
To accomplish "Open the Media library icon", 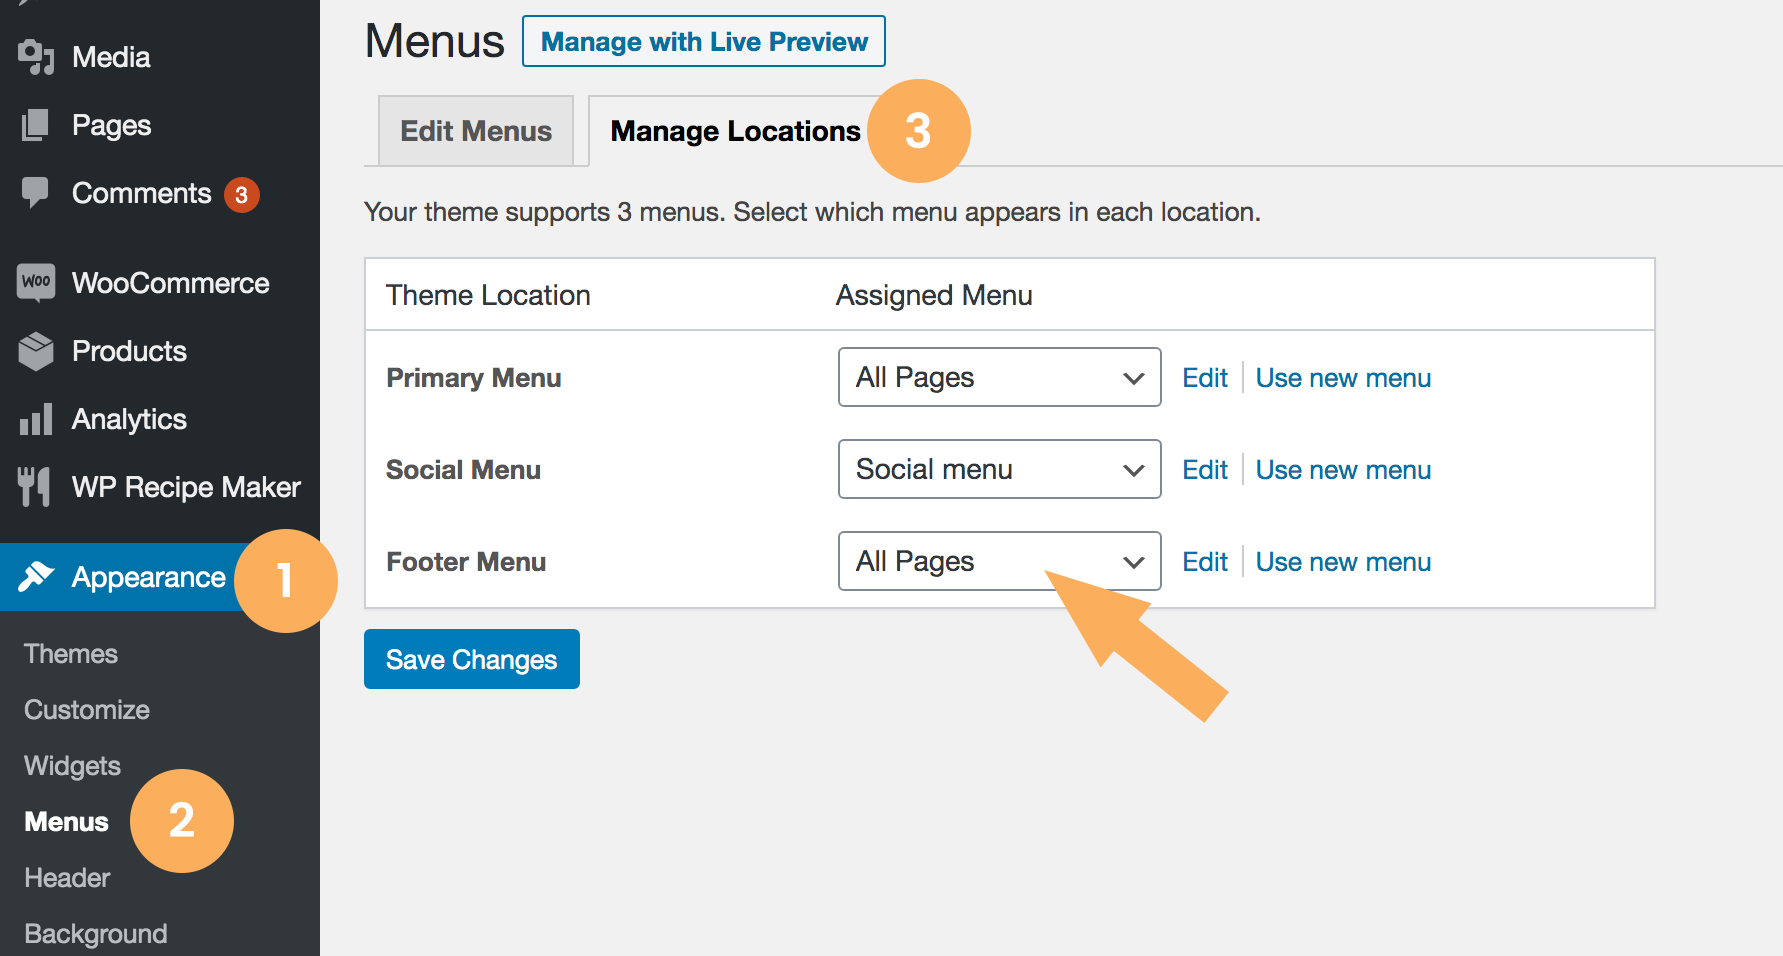I will (36, 56).
